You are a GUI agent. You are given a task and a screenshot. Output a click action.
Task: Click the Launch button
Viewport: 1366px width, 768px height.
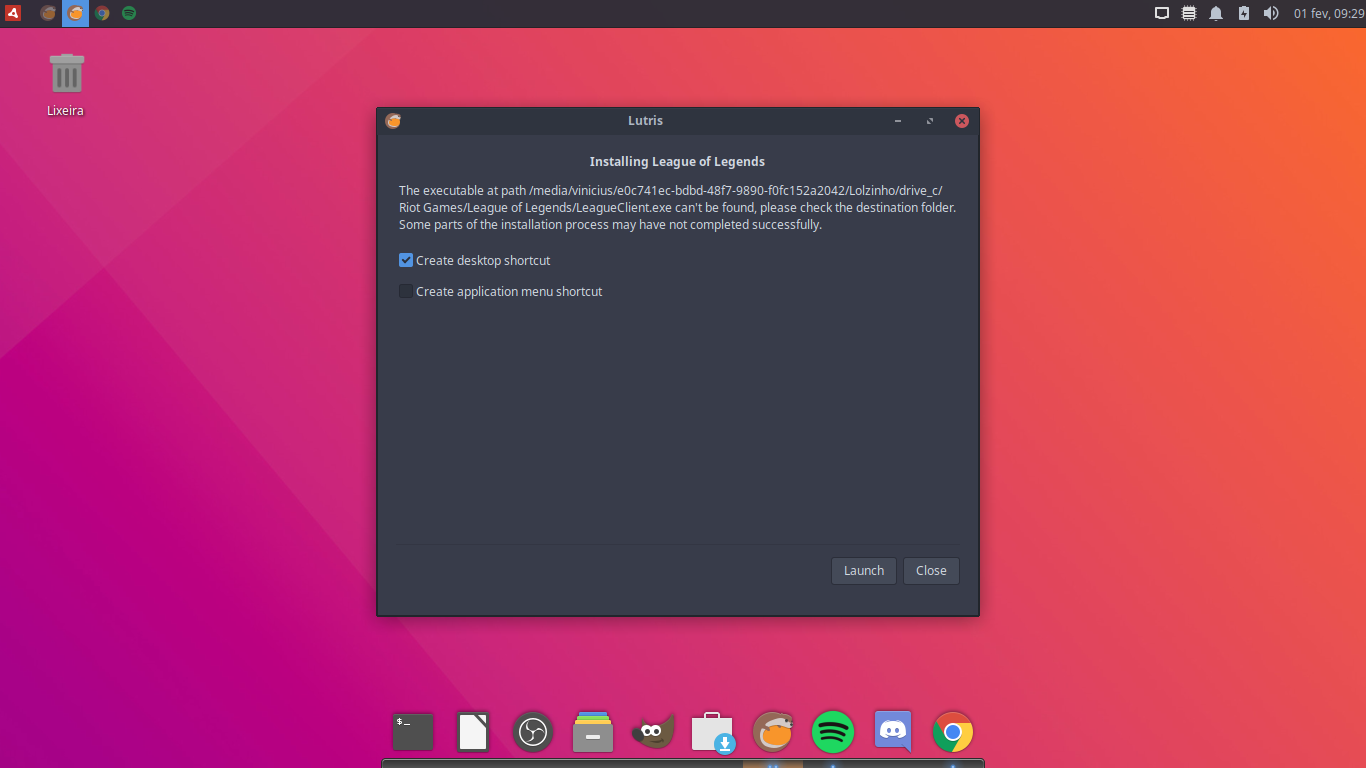[864, 570]
